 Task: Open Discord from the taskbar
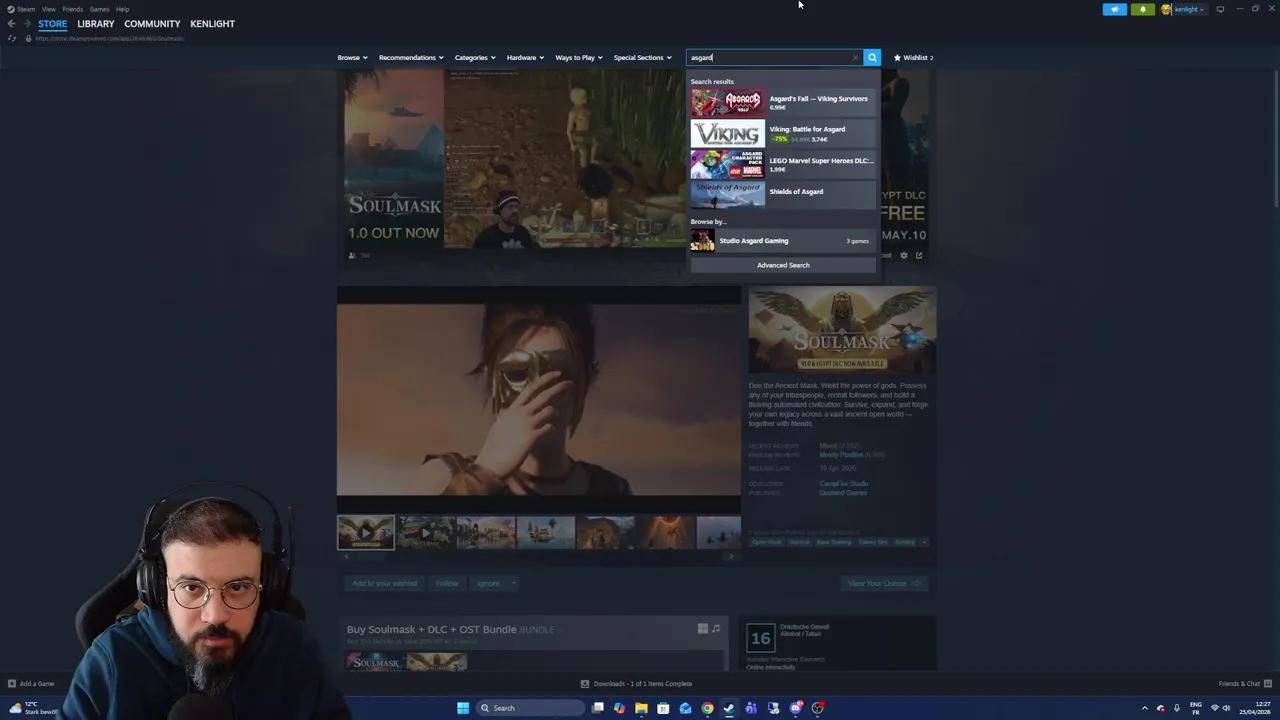click(795, 708)
